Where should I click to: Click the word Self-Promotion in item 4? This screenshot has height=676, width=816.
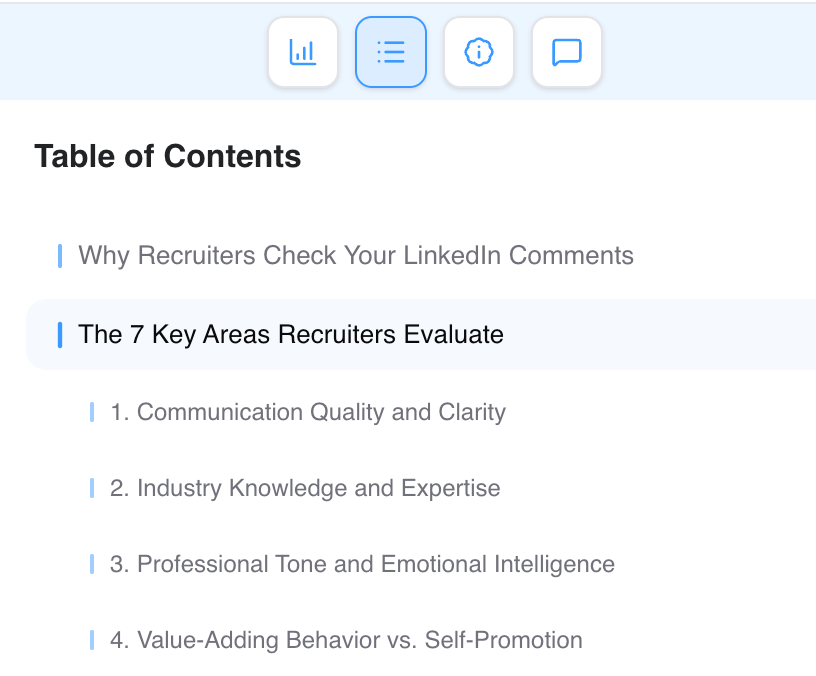pos(504,640)
